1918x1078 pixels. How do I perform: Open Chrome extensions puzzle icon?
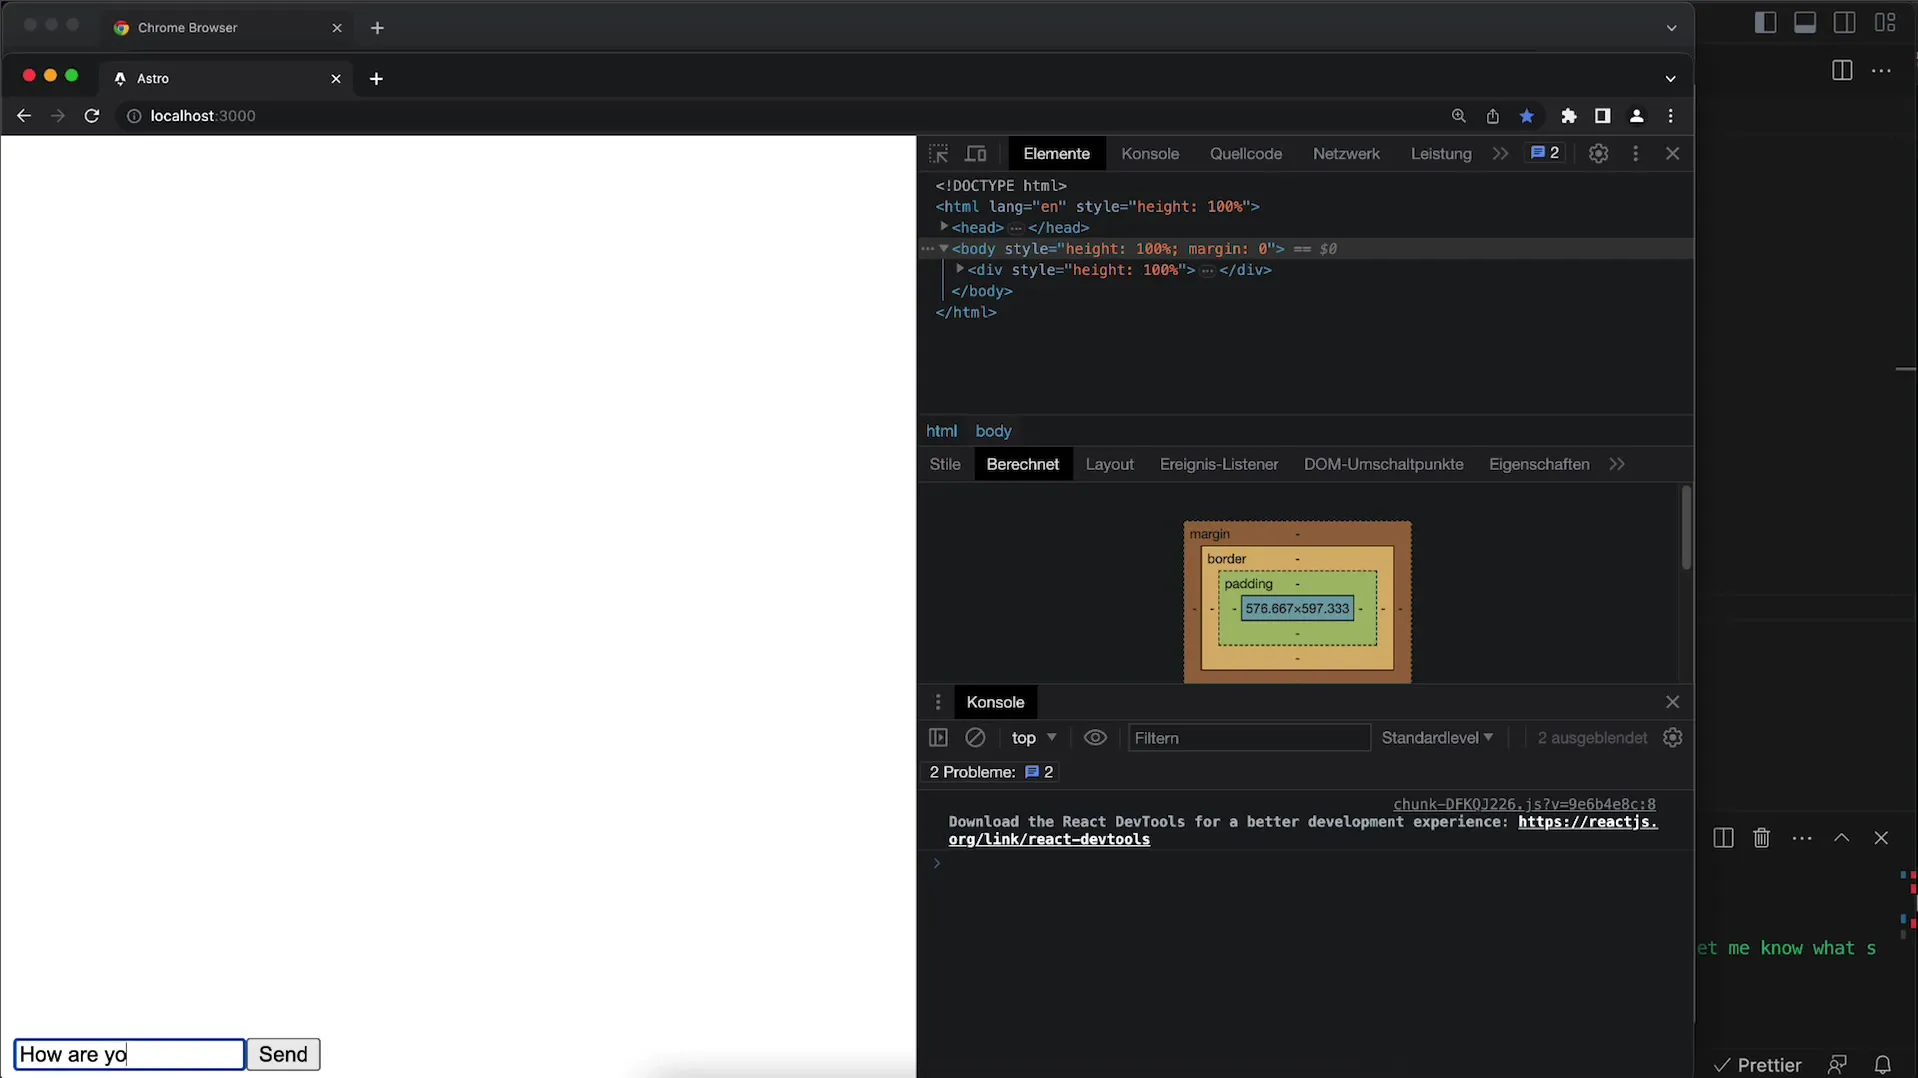point(1569,116)
